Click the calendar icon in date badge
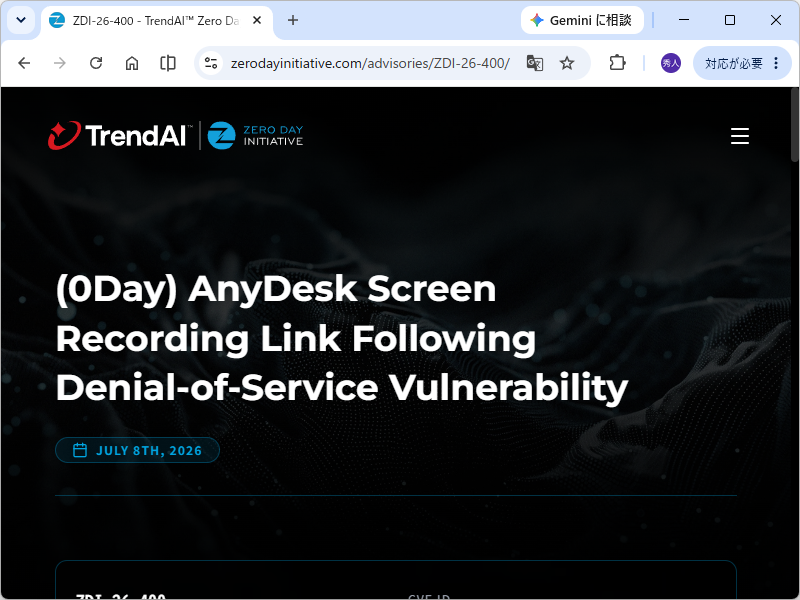Screen dimensions: 800x600 80,451
